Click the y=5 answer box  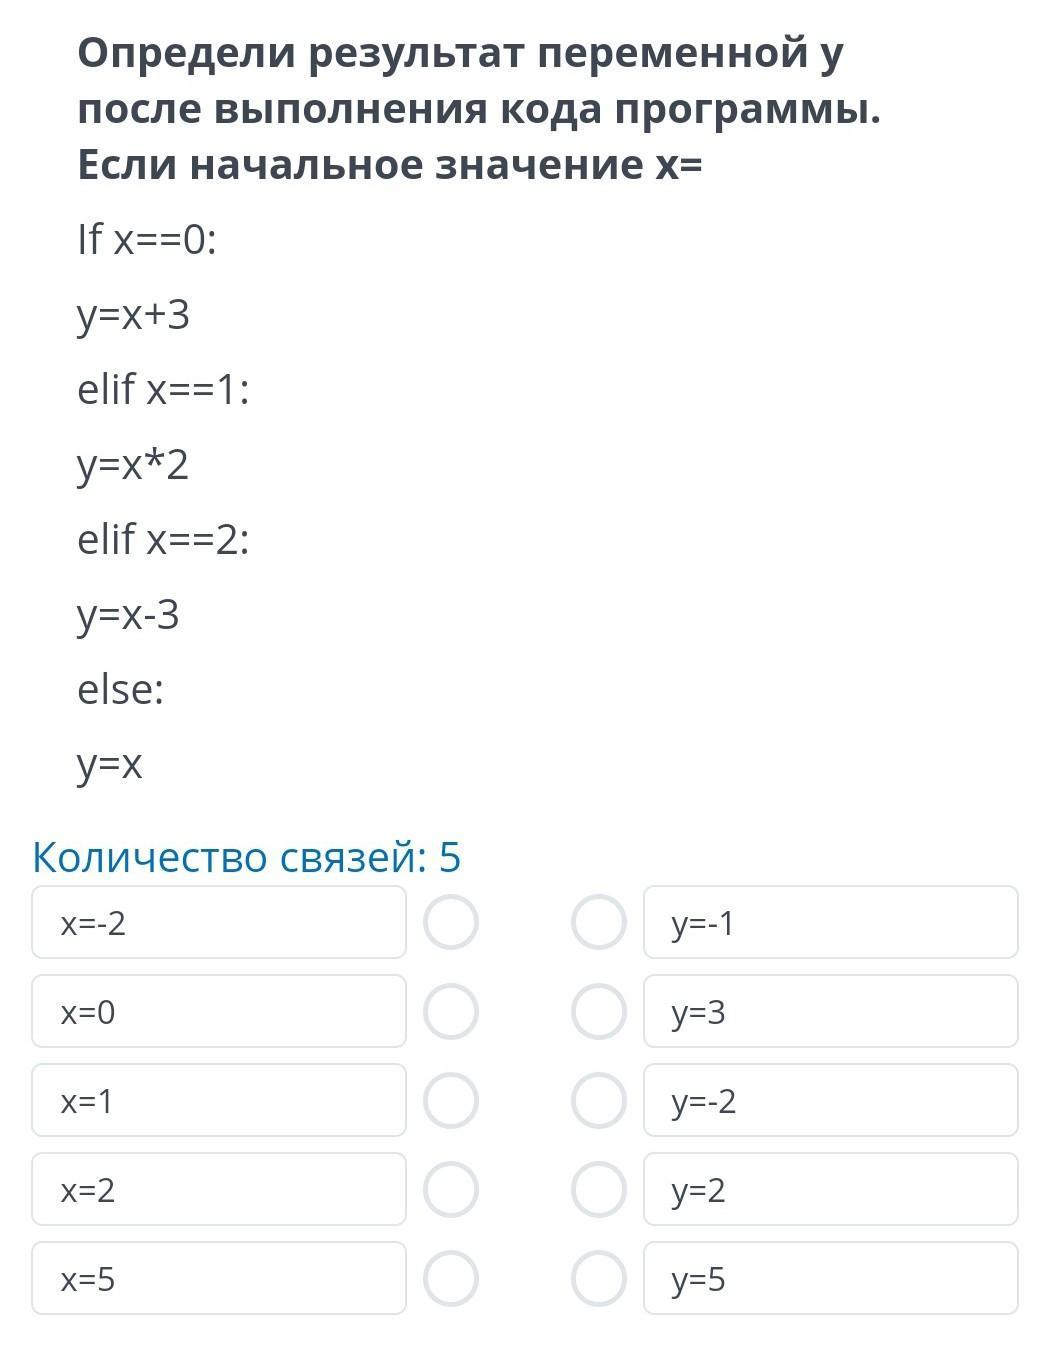830,1278
